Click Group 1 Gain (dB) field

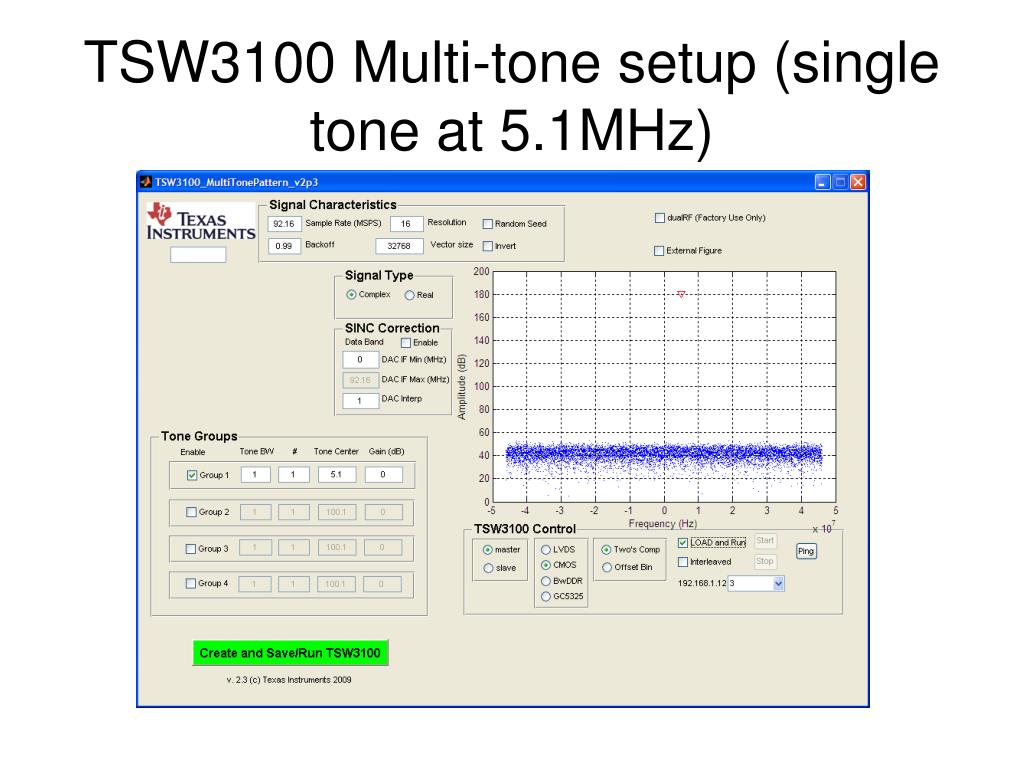pyautogui.click(x=383, y=475)
